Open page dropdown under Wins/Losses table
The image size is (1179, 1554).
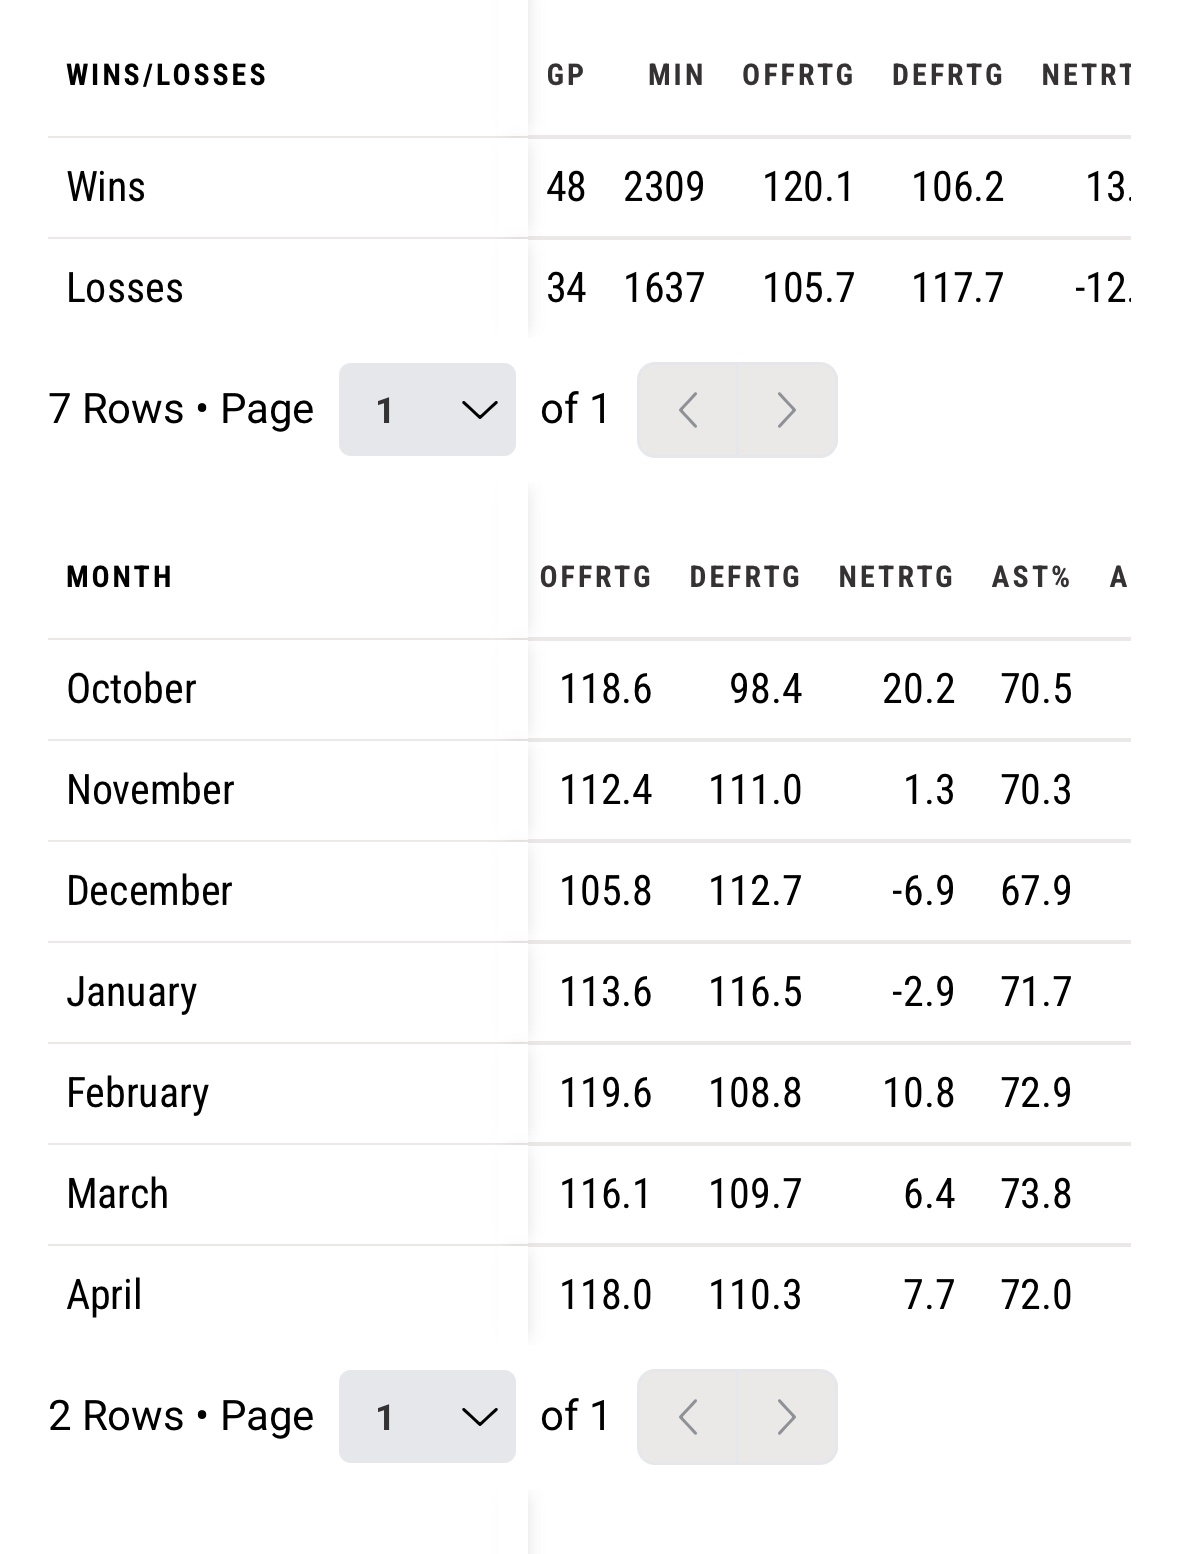427,410
